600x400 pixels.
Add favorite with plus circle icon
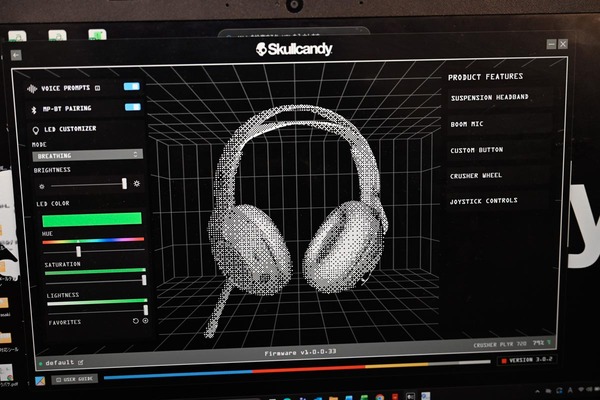(145, 320)
